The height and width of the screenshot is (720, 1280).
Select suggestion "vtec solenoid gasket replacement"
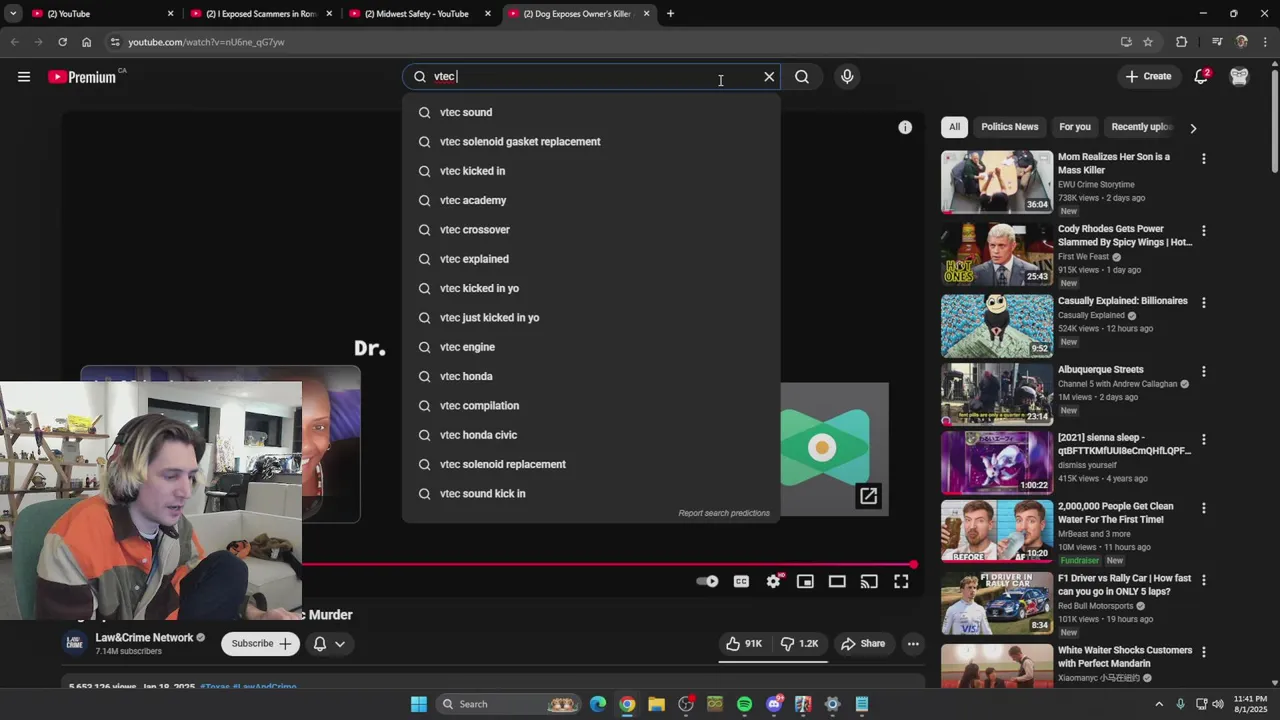click(x=591, y=142)
